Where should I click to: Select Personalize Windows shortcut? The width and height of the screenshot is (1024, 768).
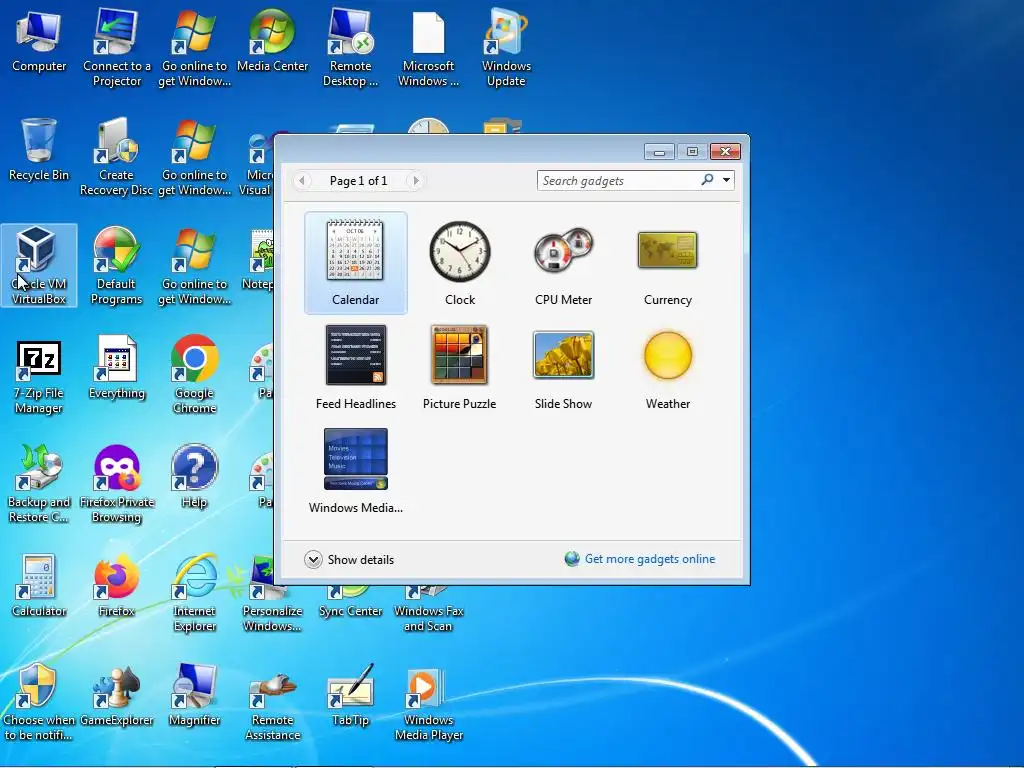tap(272, 611)
